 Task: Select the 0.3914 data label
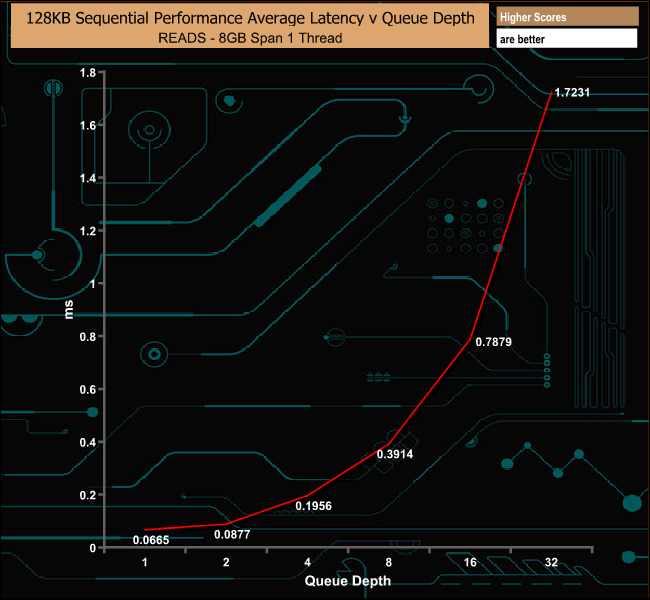point(395,454)
